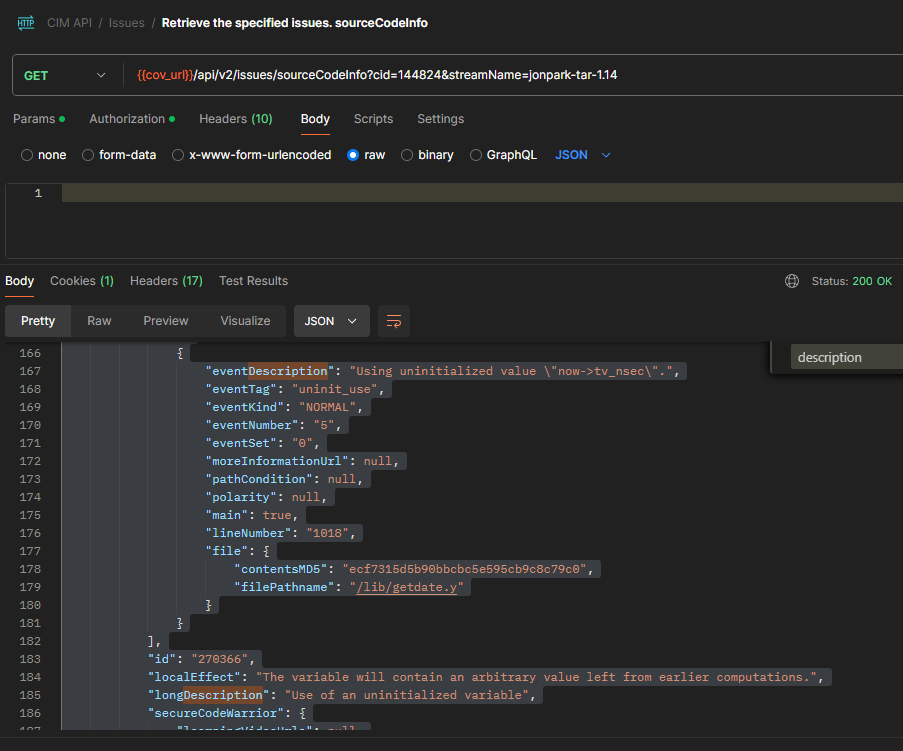Open the Scripts tab

point(373,119)
